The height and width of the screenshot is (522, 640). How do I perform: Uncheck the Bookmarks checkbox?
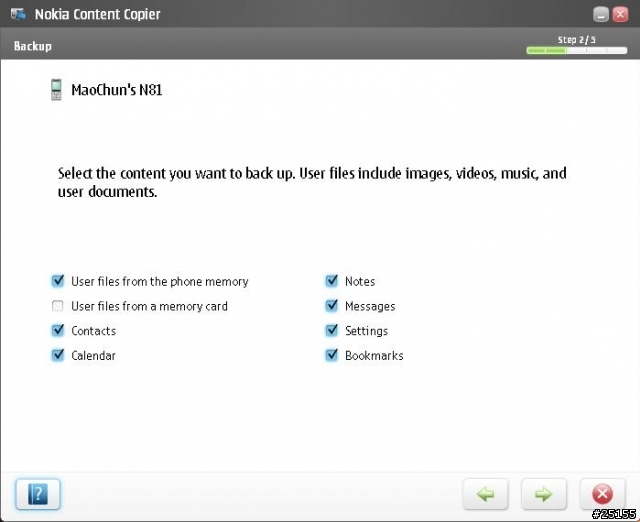pyautogui.click(x=331, y=355)
